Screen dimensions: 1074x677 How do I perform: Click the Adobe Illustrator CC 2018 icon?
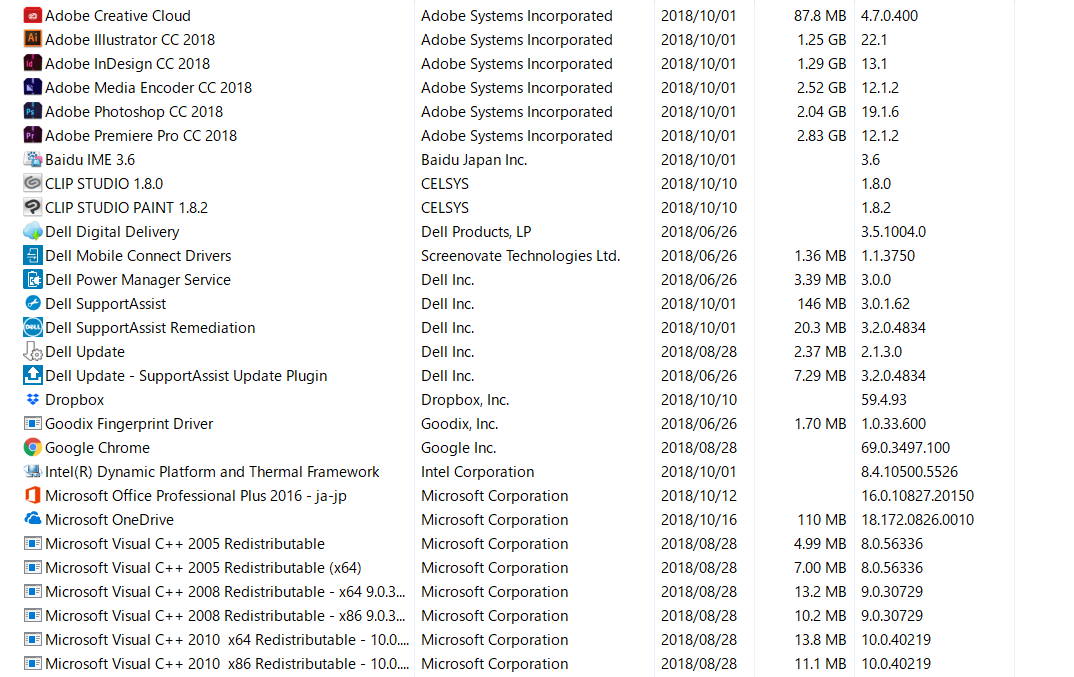point(32,40)
